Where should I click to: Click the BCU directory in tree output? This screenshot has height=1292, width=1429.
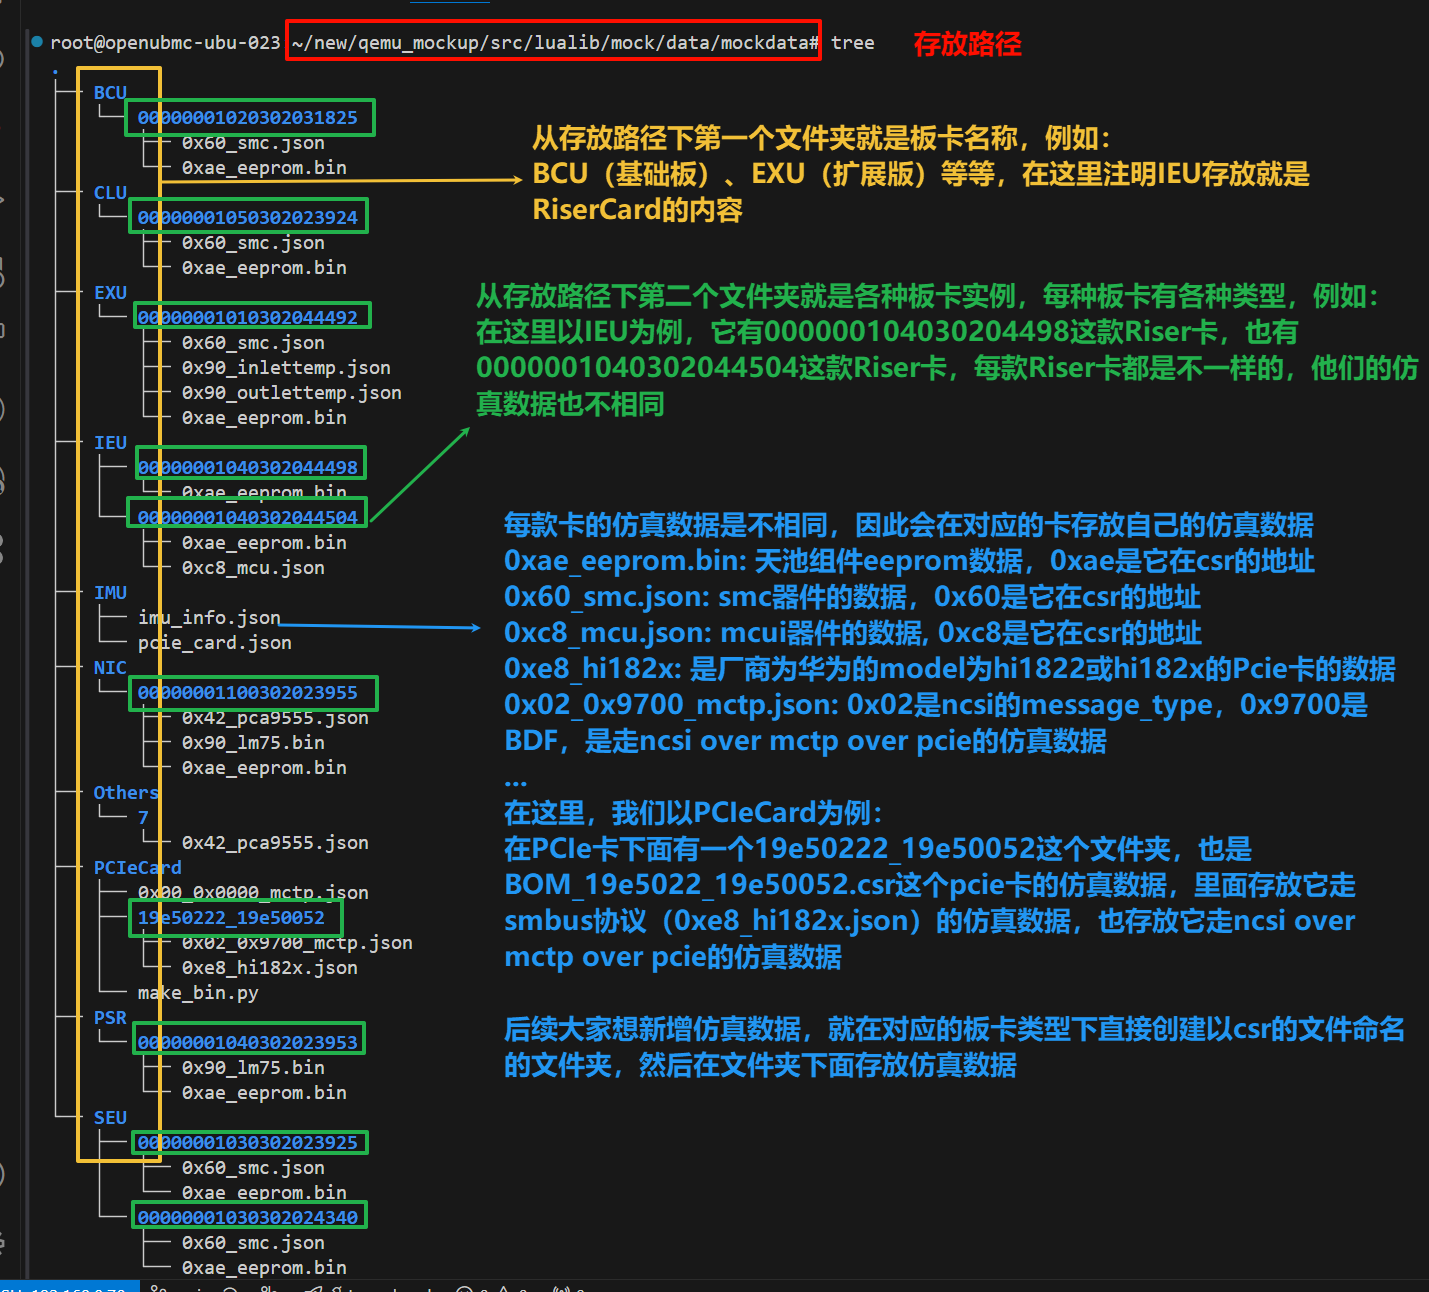click(x=110, y=93)
